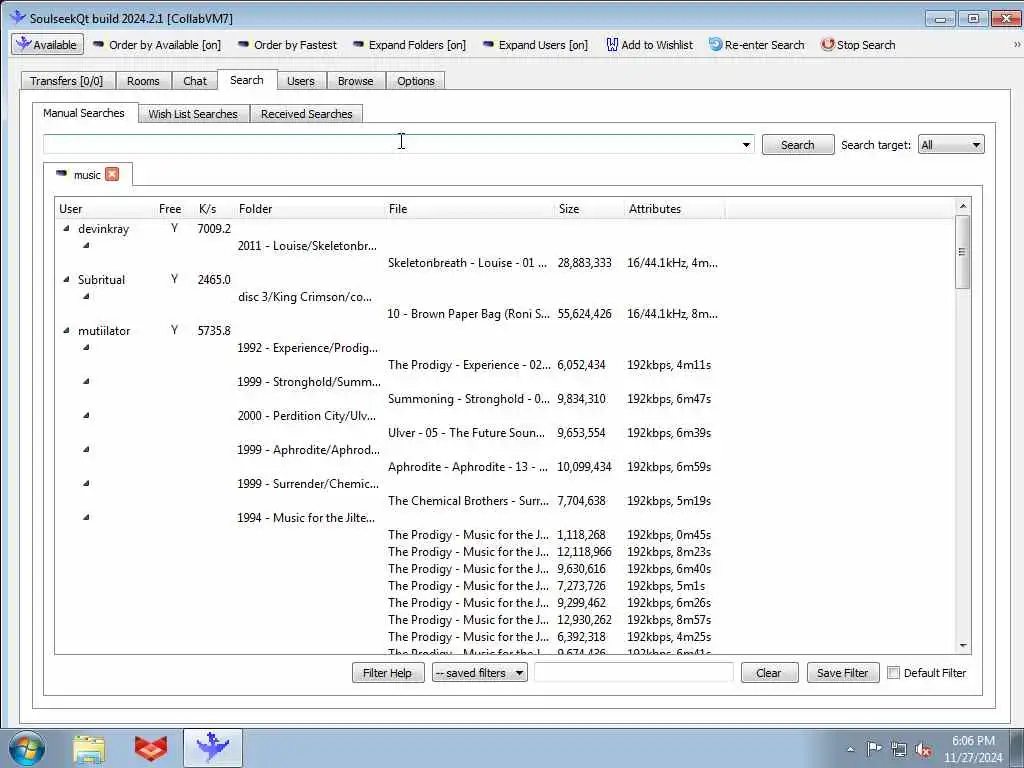
Task: Click the filter text input field
Action: coord(633,673)
